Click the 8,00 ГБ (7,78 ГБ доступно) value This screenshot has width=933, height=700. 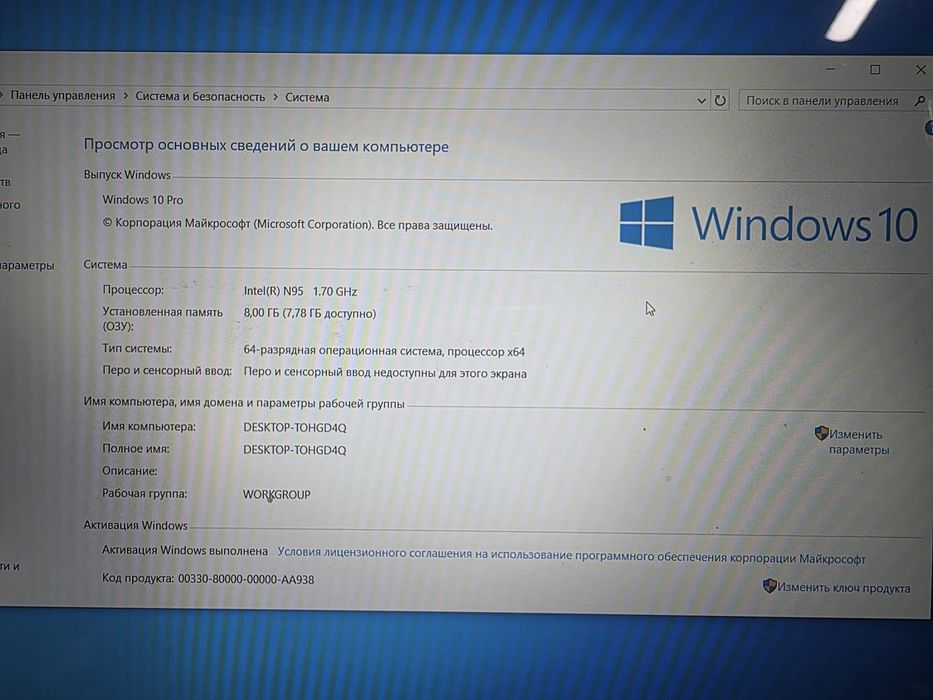310,313
